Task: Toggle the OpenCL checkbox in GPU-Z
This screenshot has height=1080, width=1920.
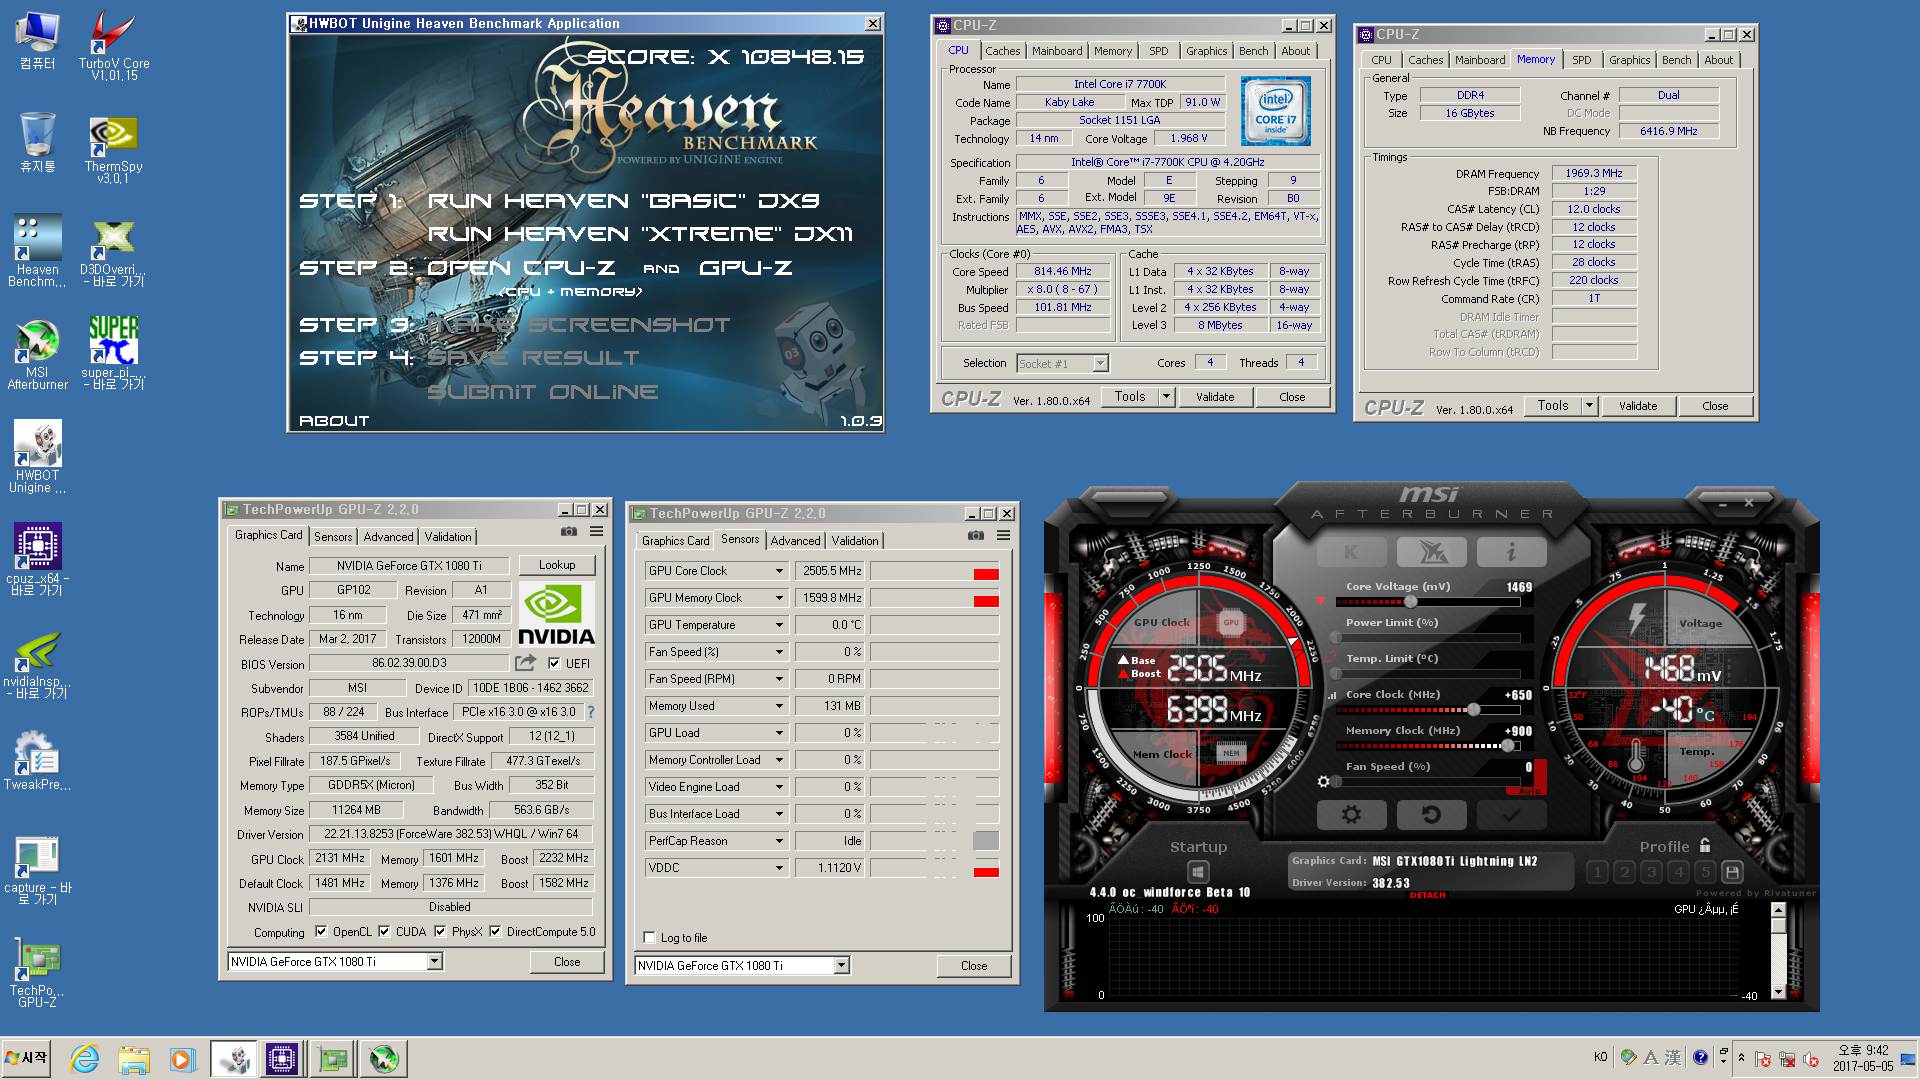Action: click(321, 931)
